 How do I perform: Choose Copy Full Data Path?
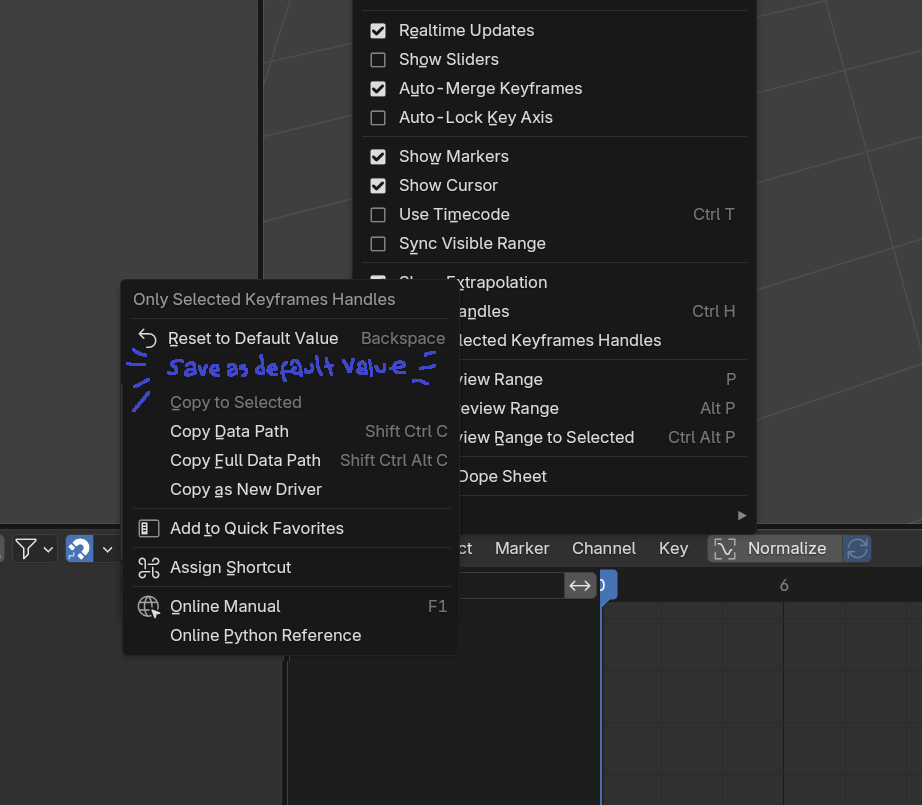(292, 460)
